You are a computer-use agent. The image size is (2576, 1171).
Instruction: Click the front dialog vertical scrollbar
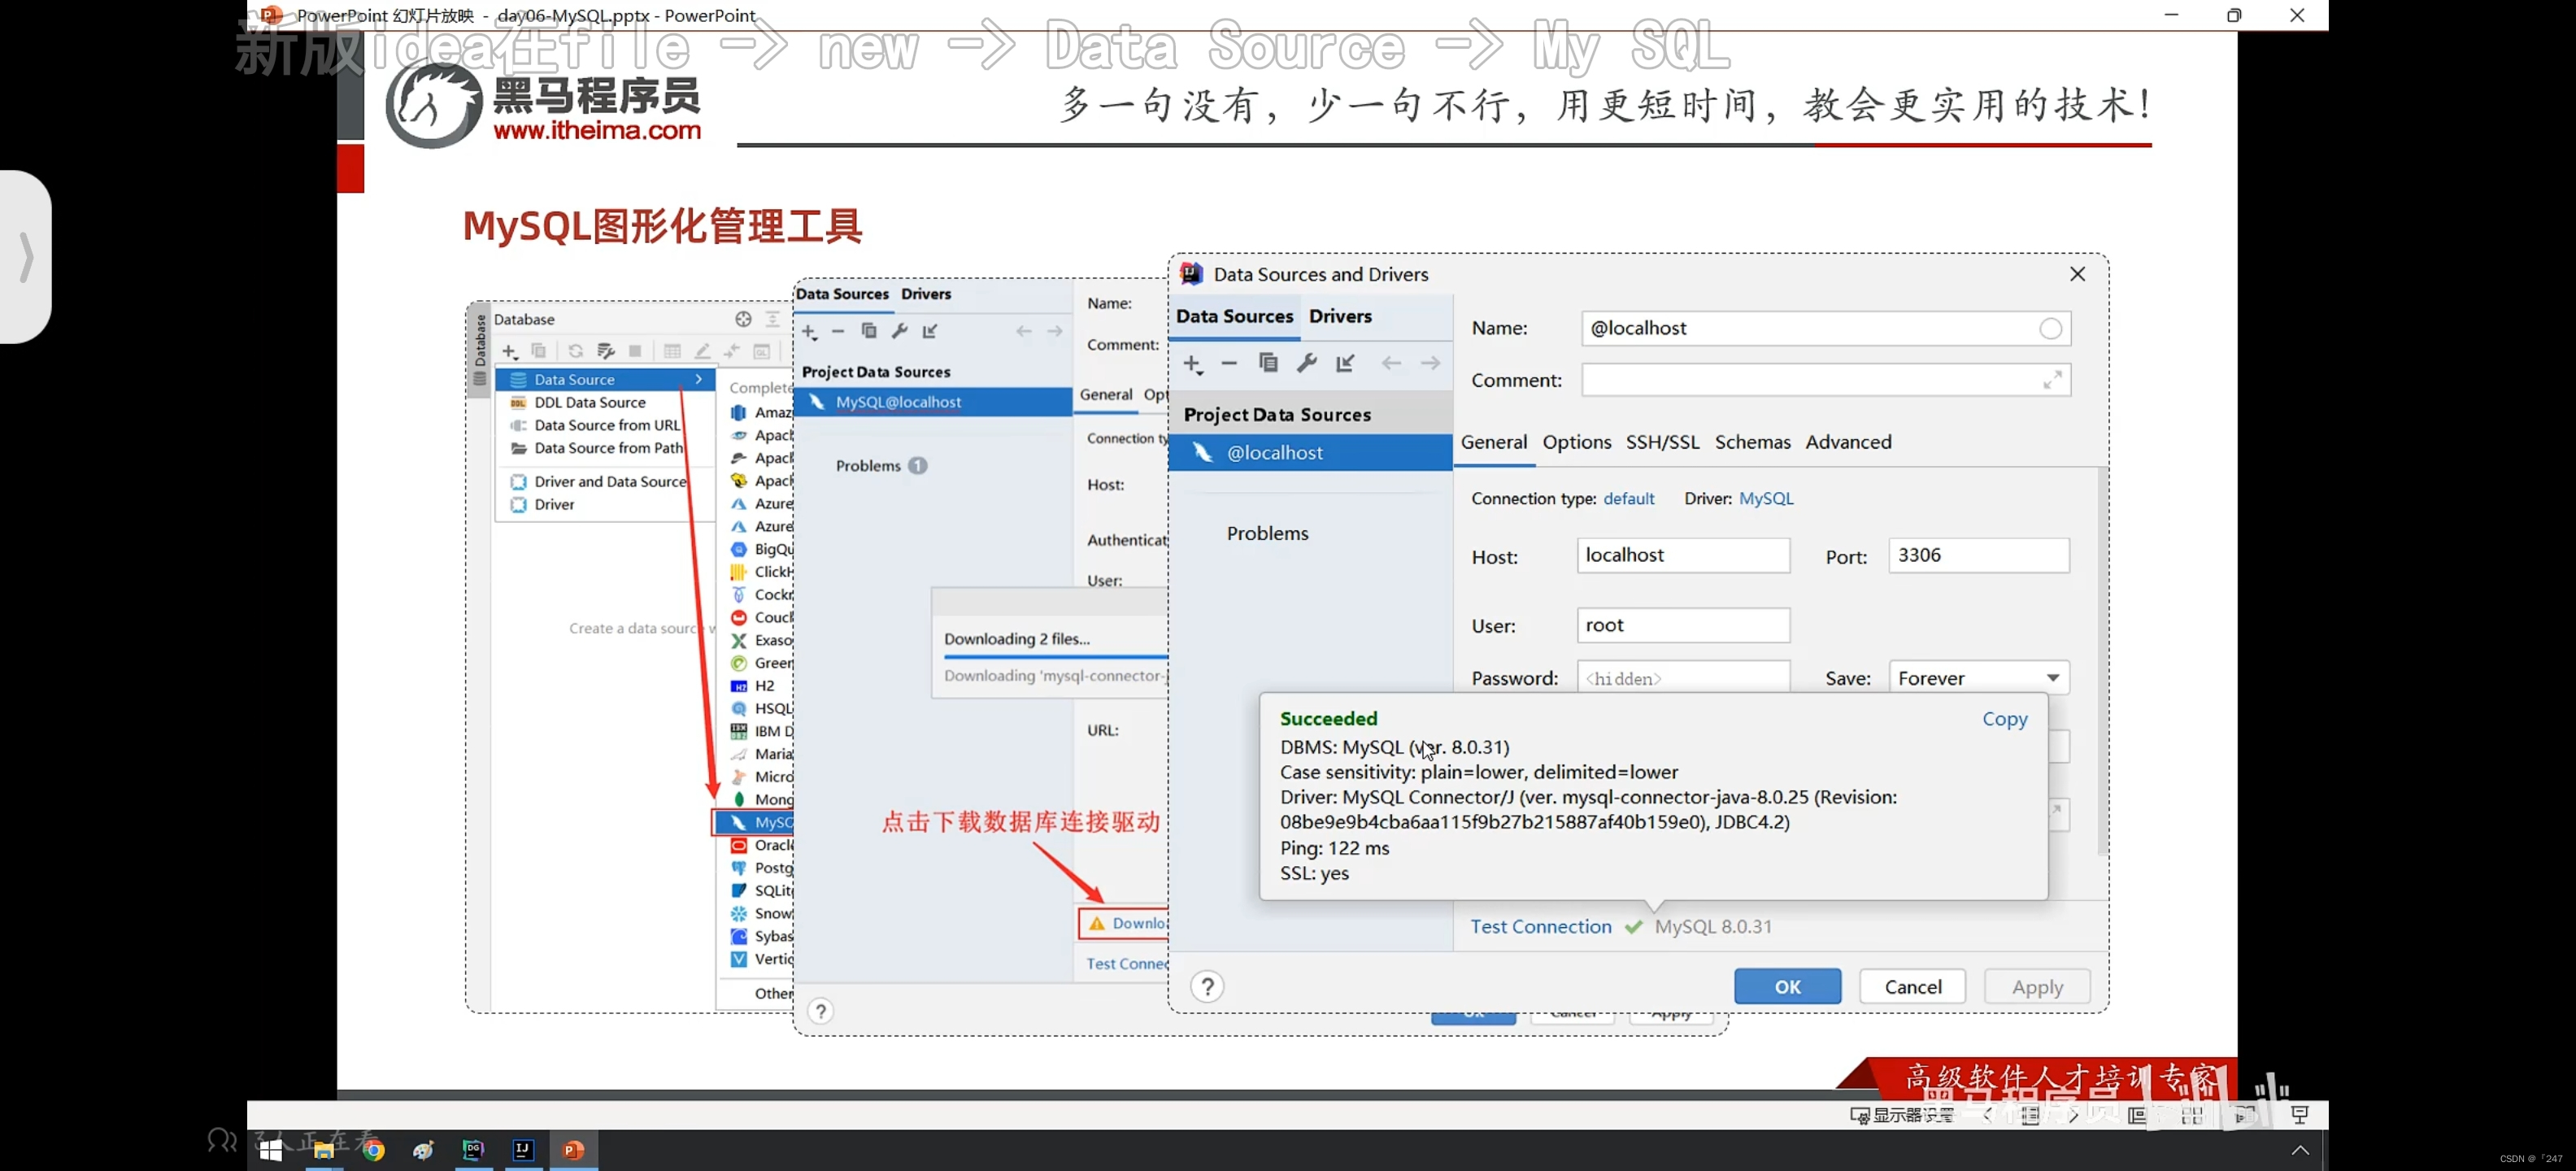(x=2102, y=660)
